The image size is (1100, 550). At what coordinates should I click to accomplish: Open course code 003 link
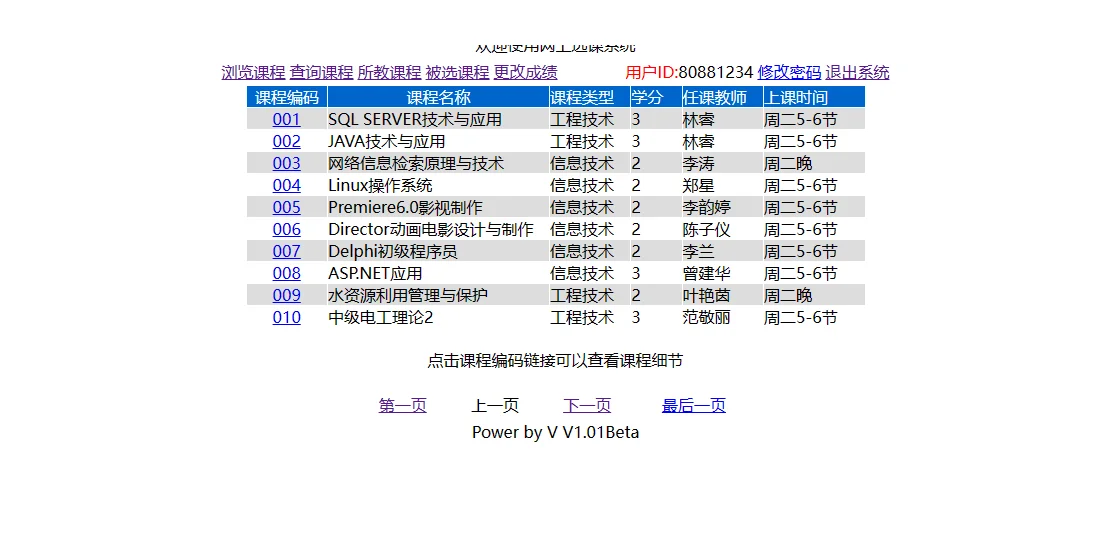286,163
